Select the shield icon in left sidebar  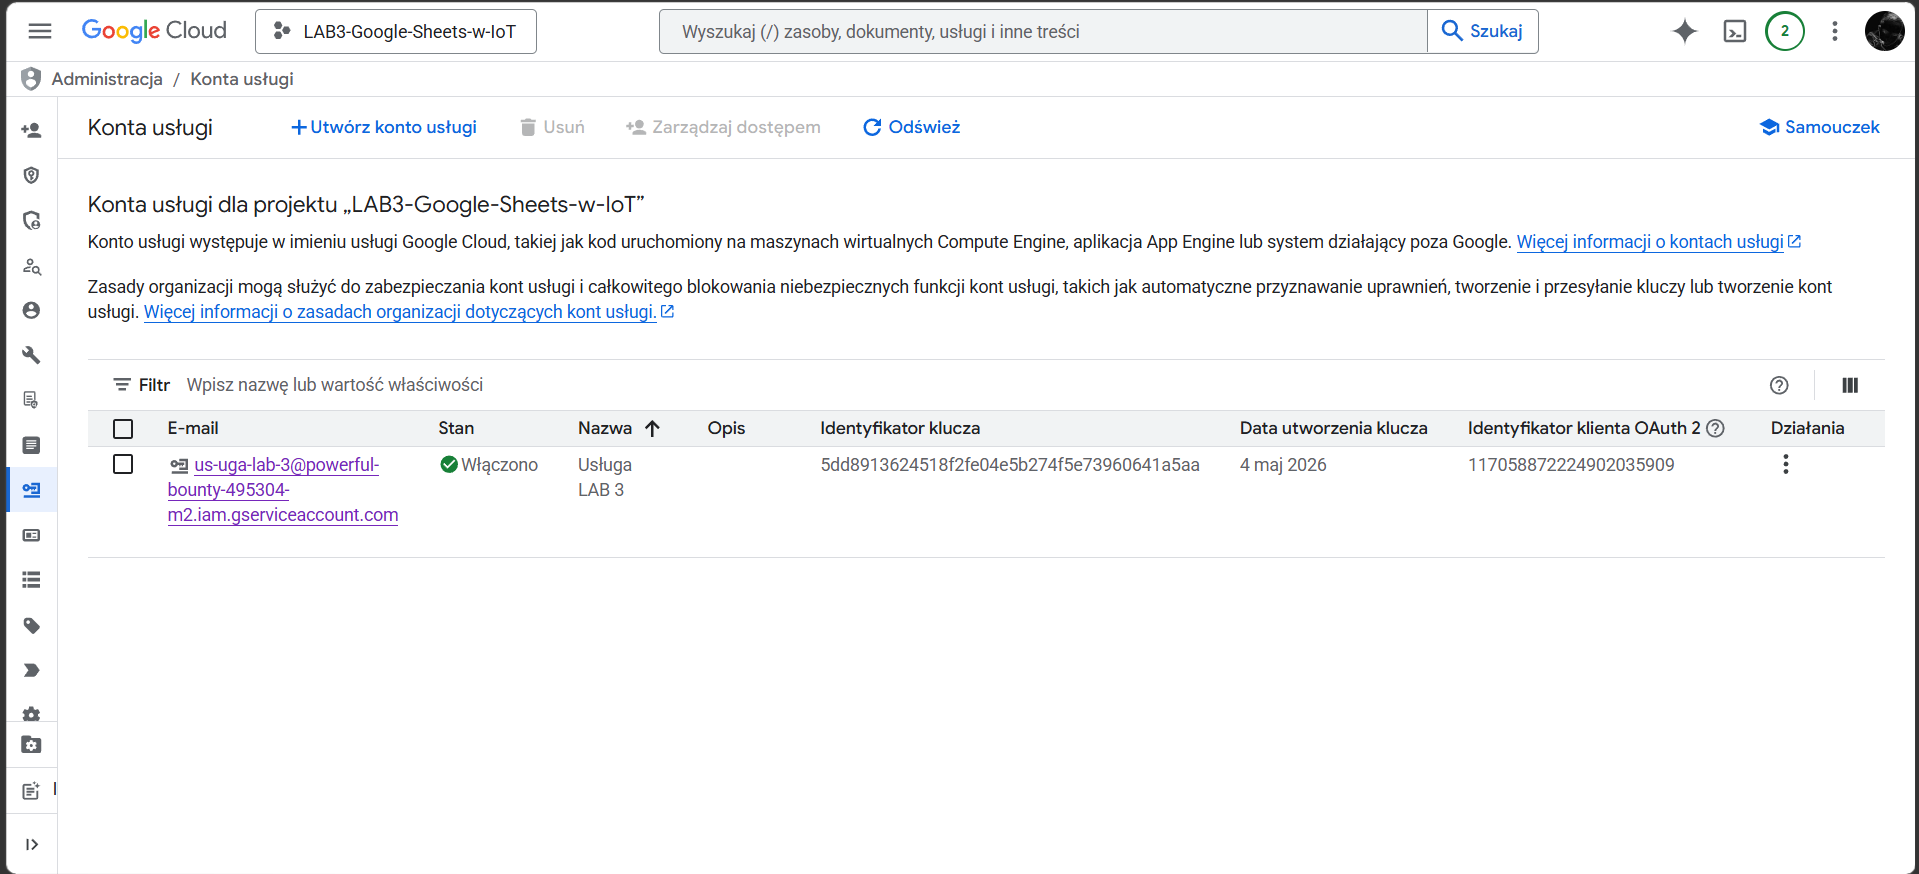31,175
